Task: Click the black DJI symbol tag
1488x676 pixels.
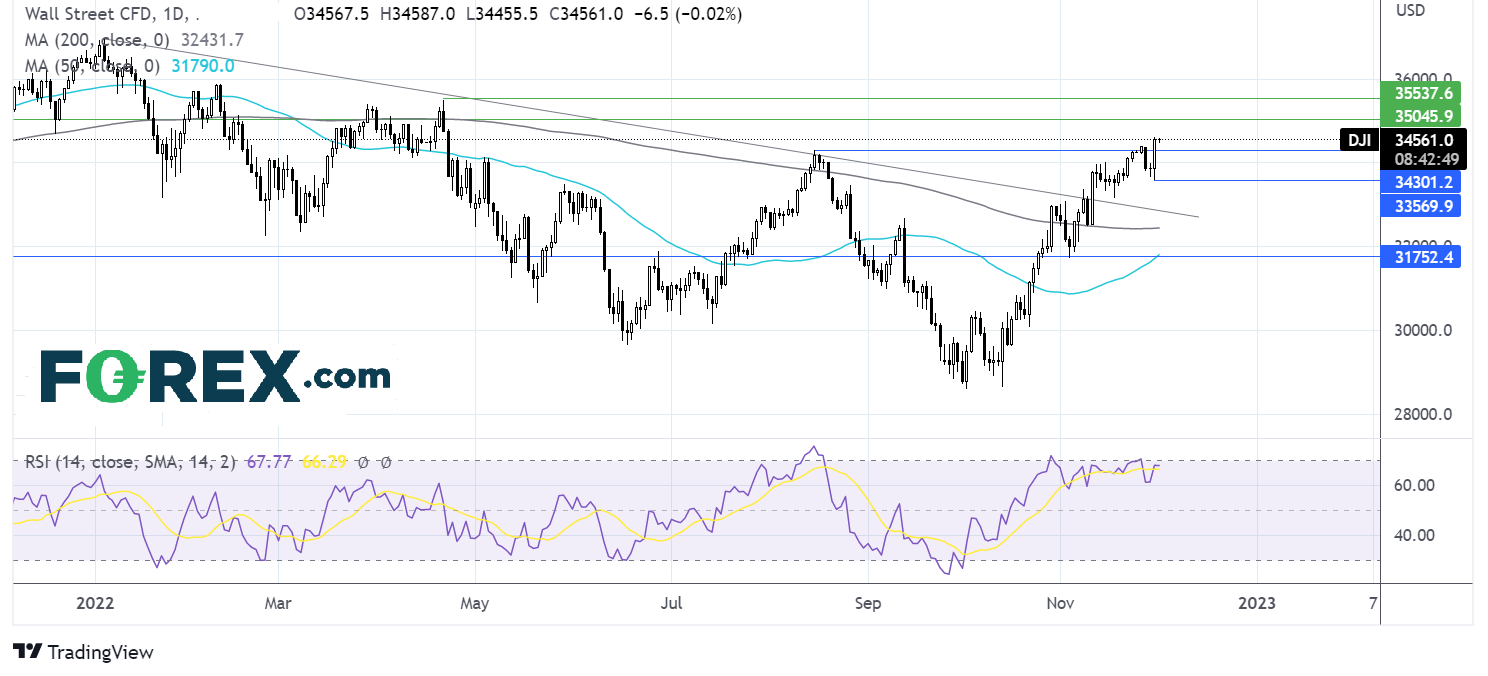Action: click(x=1358, y=141)
